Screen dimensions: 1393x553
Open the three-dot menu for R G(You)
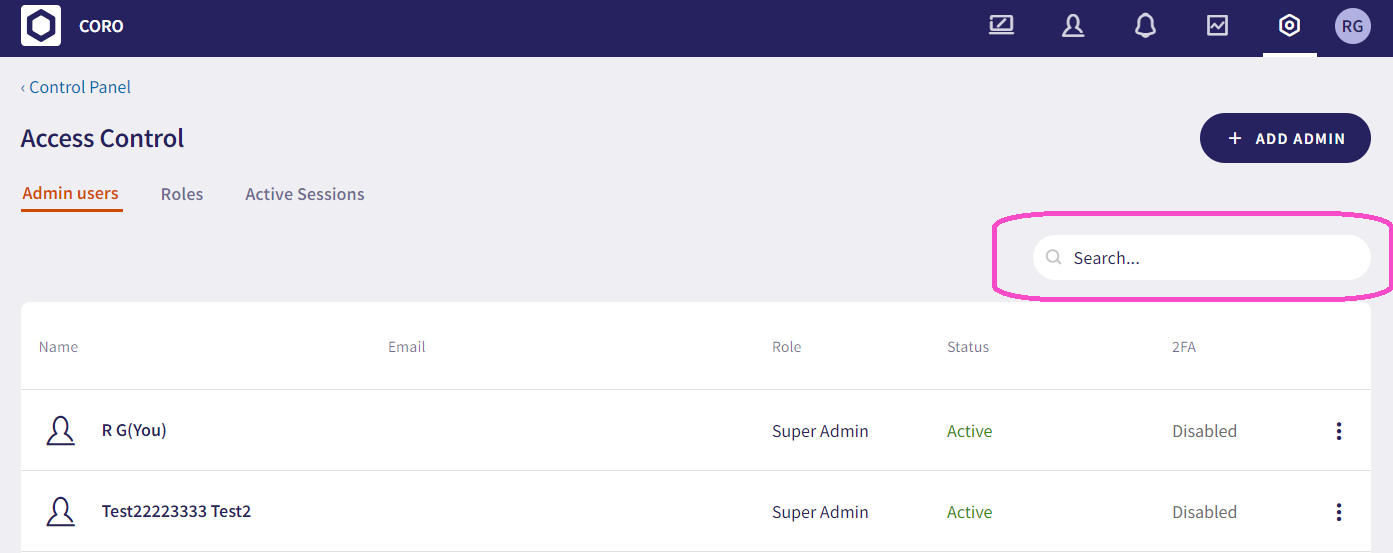(1338, 431)
